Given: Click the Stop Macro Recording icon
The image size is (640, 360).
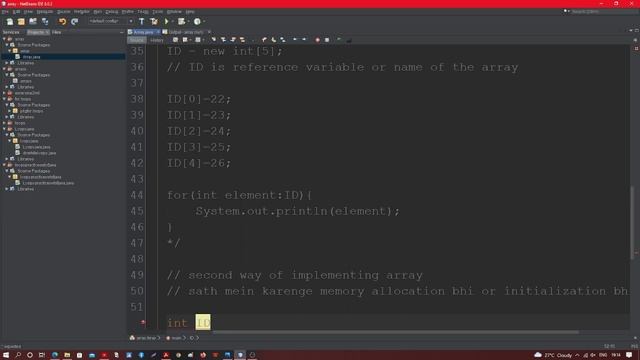Looking at the screenshot, I should pyautogui.click(x=327, y=40).
